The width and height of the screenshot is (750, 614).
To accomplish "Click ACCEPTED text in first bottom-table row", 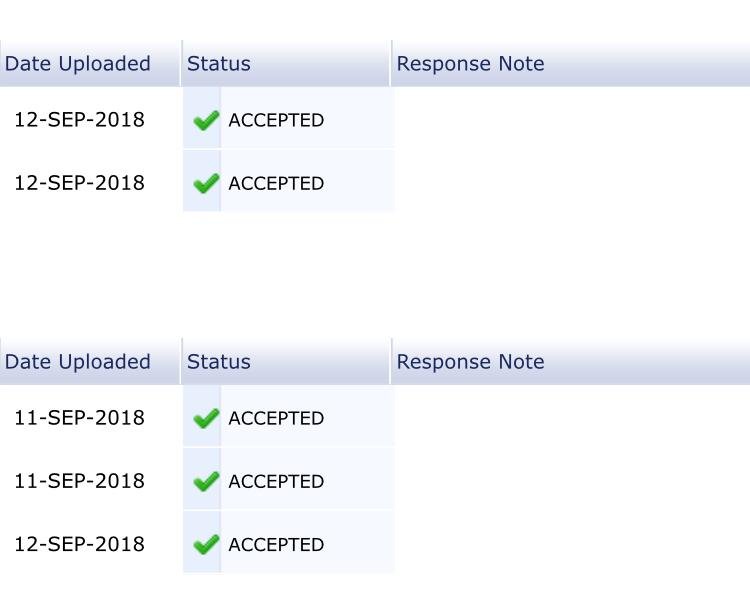I will [x=276, y=418].
